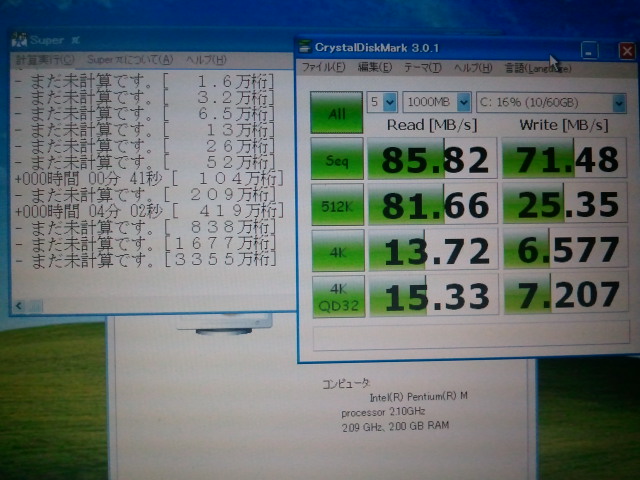The width and height of the screenshot is (640, 480).
Task: Open the ヘルプ(H) menu in CrystalDiskMark
Action: pos(473,68)
